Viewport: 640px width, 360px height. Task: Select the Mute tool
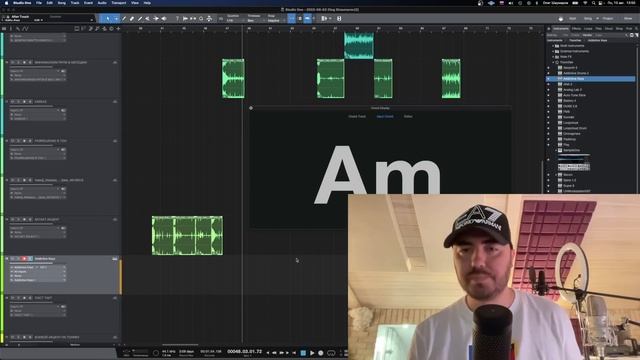coord(148,18)
